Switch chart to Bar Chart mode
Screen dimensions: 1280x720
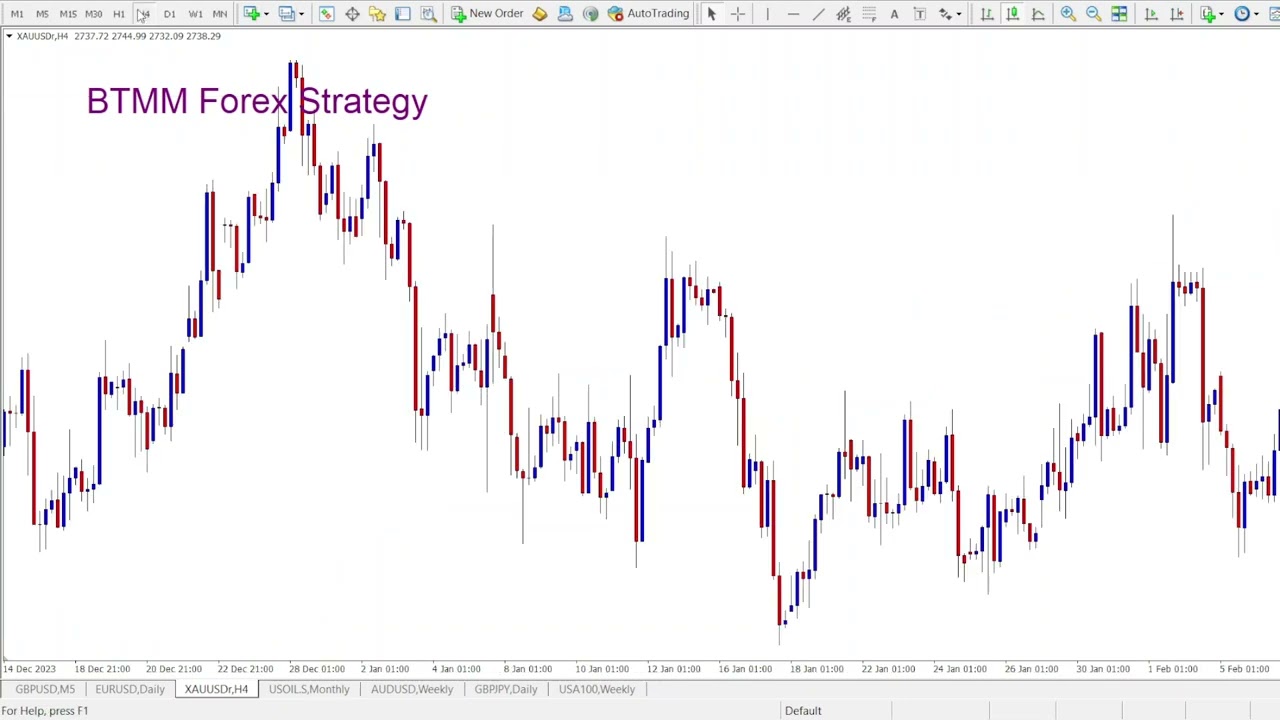point(987,14)
